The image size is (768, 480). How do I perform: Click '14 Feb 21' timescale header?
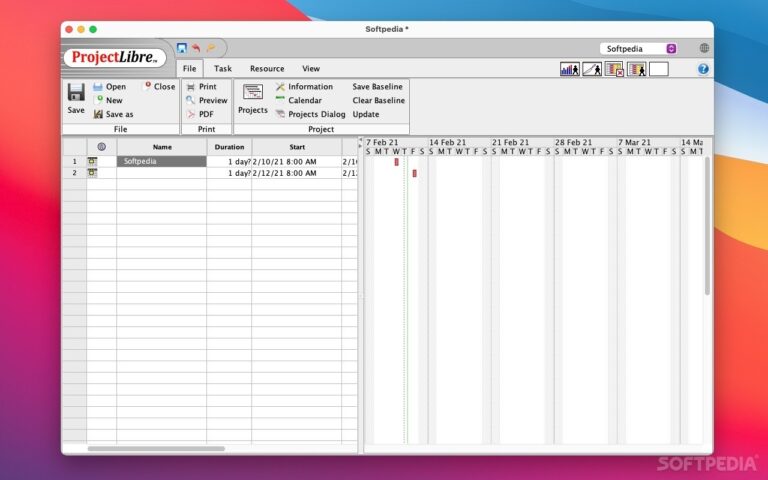(448, 142)
